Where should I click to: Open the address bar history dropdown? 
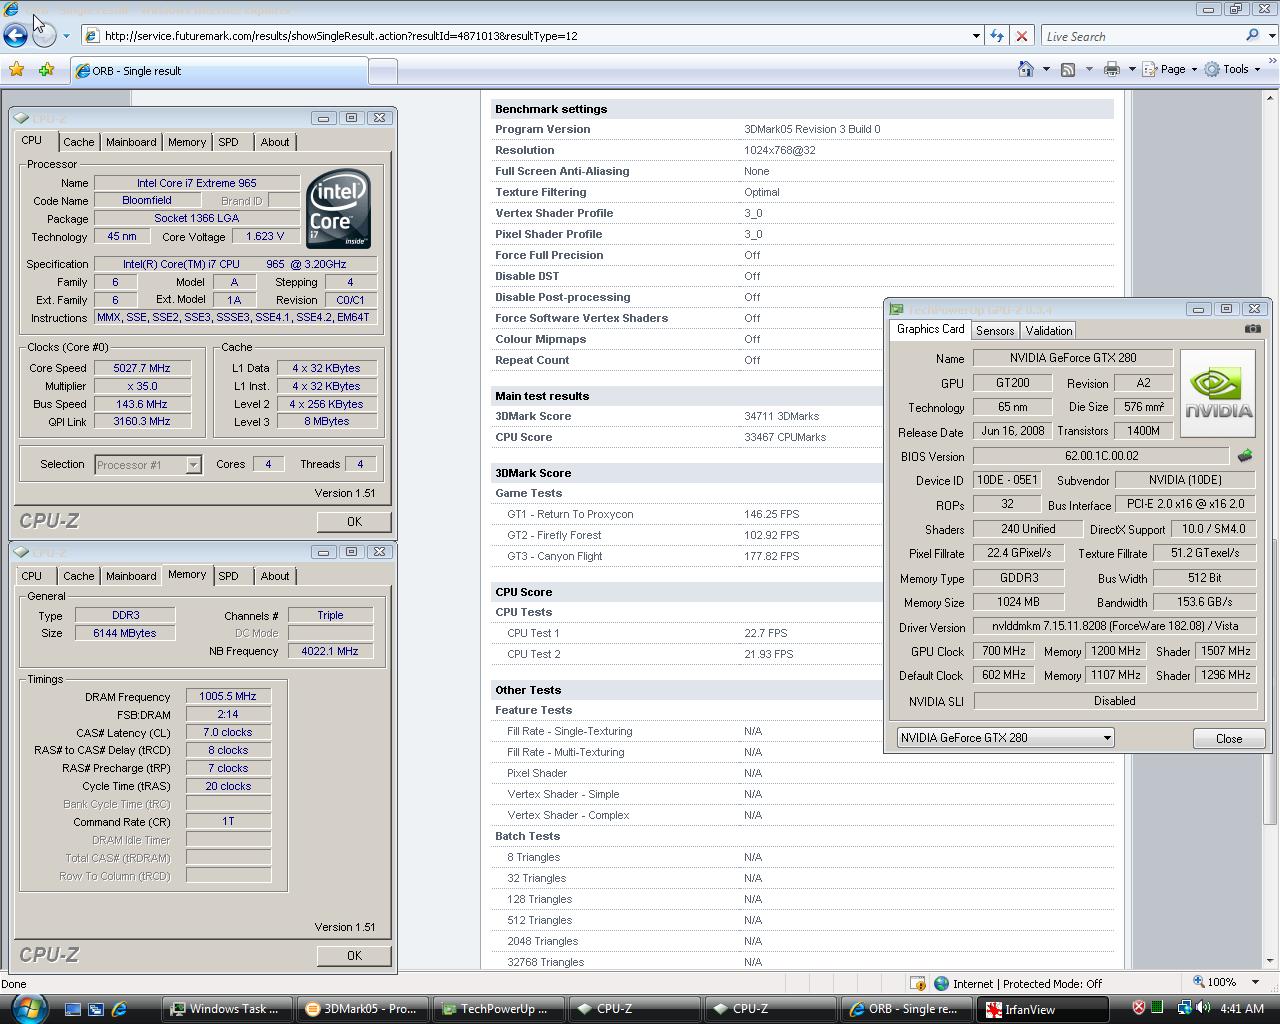[976, 36]
